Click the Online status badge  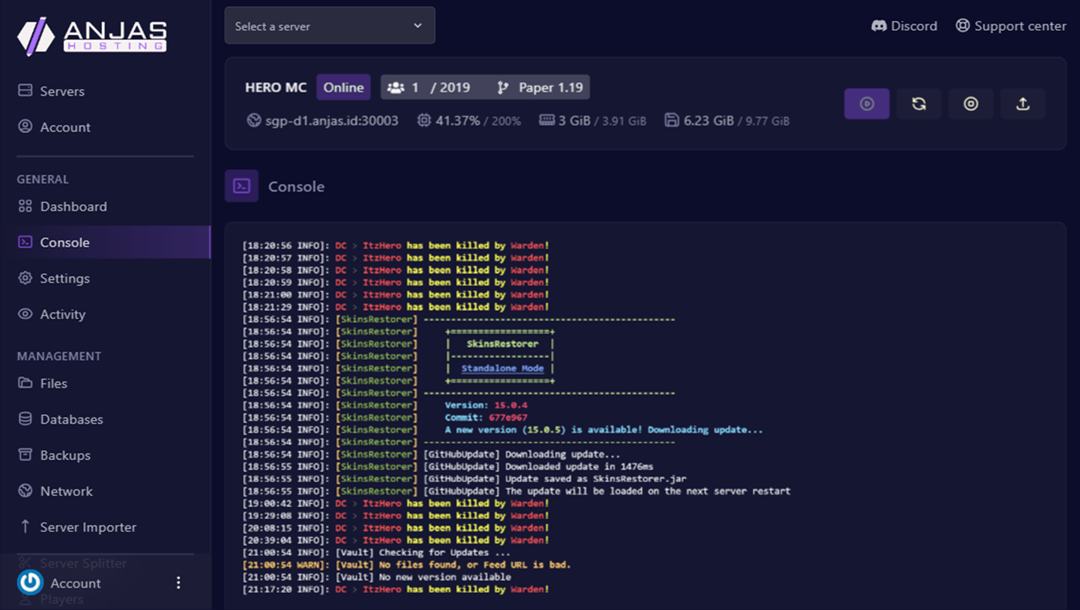pos(344,87)
